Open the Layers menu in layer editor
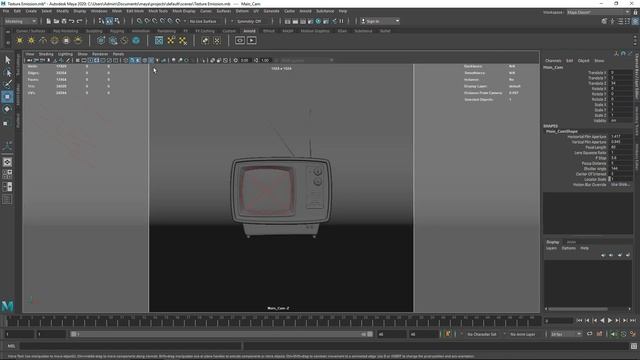The width and height of the screenshot is (640, 360). click(x=551, y=248)
